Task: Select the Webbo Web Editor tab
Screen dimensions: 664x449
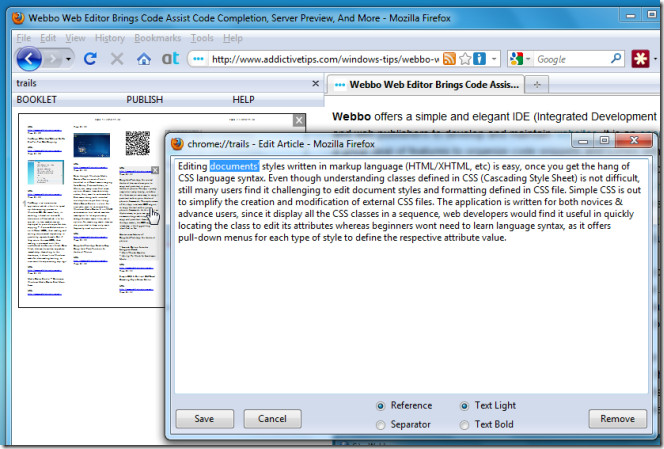Action: tap(426, 85)
